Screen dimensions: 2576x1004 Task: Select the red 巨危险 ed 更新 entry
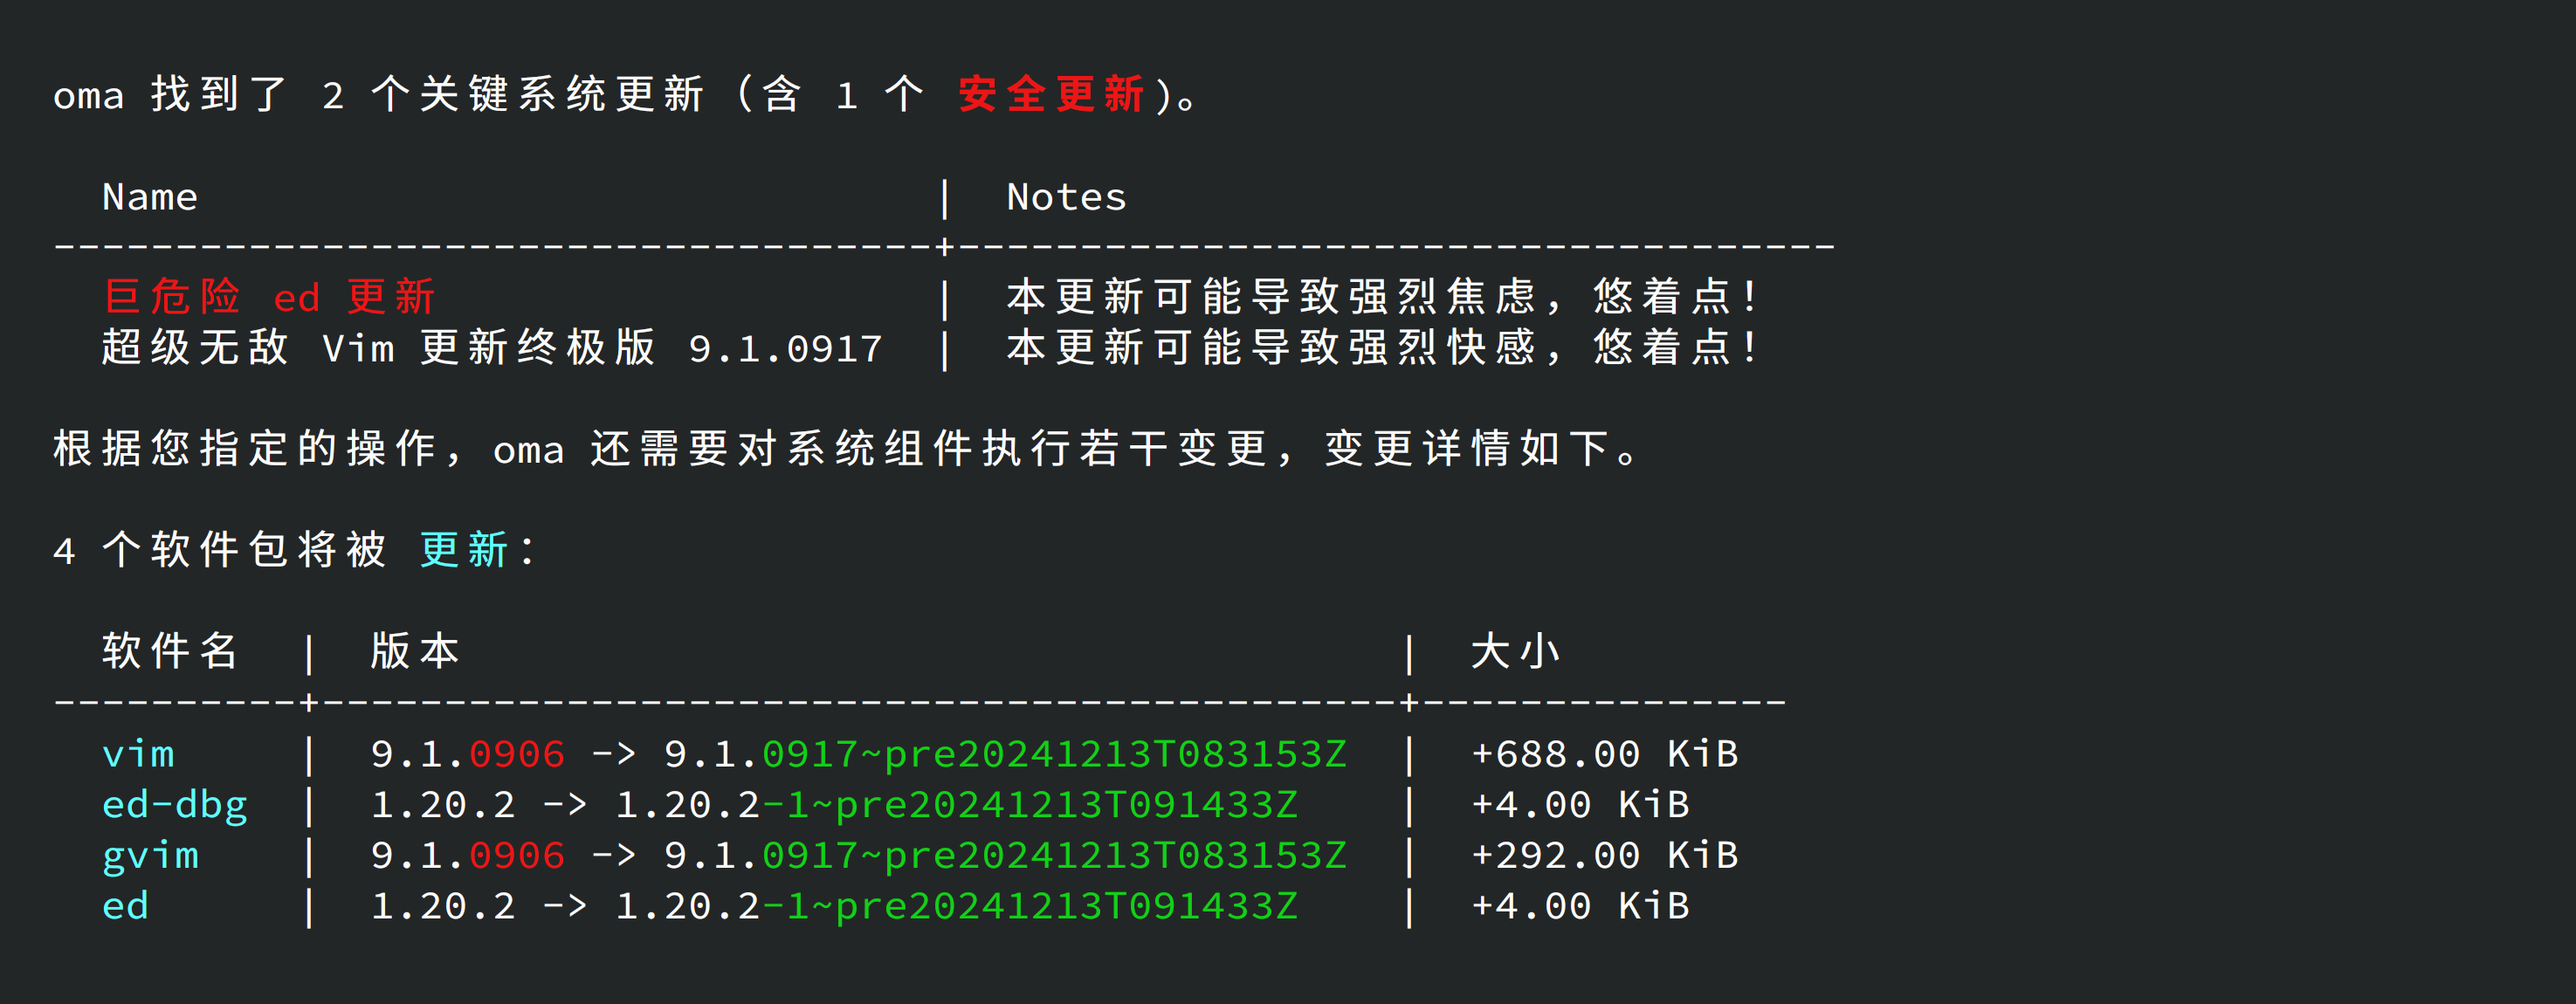pos(269,297)
